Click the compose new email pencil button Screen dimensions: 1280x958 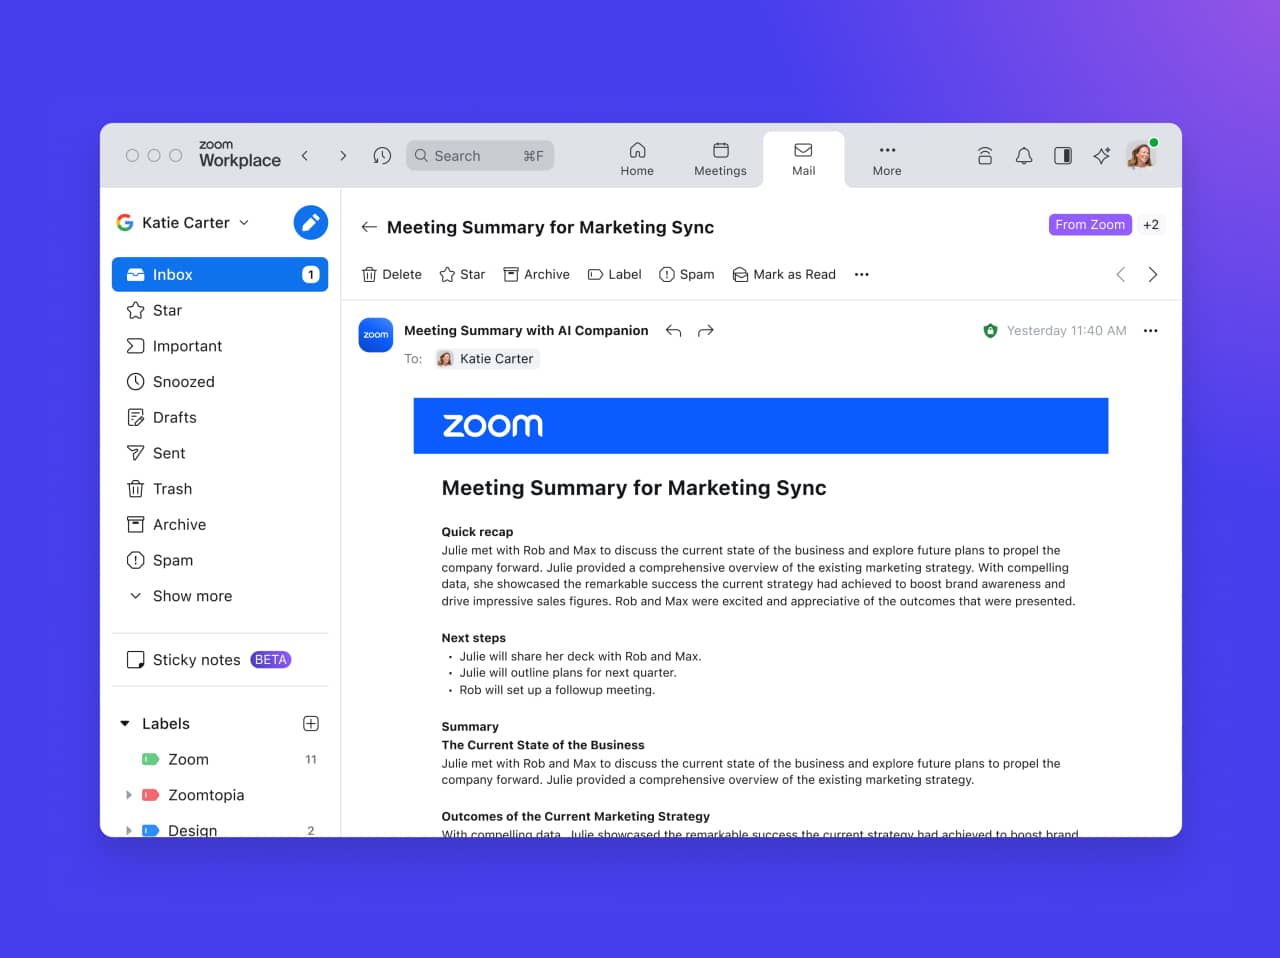click(x=310, y=222)
